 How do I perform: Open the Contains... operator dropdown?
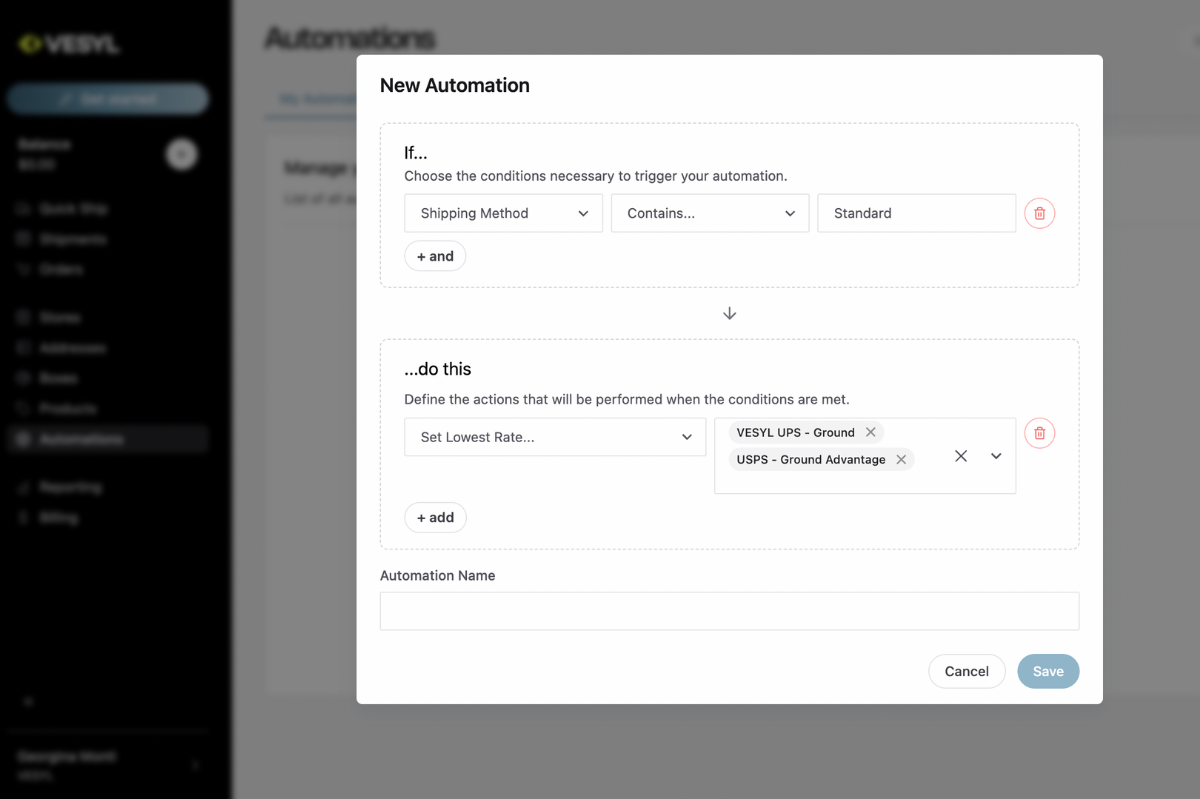pos(710,213)
